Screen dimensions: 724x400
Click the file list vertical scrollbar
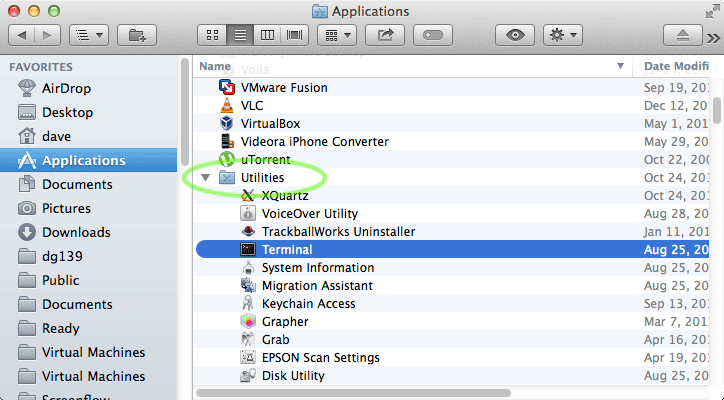click(717, 110)
